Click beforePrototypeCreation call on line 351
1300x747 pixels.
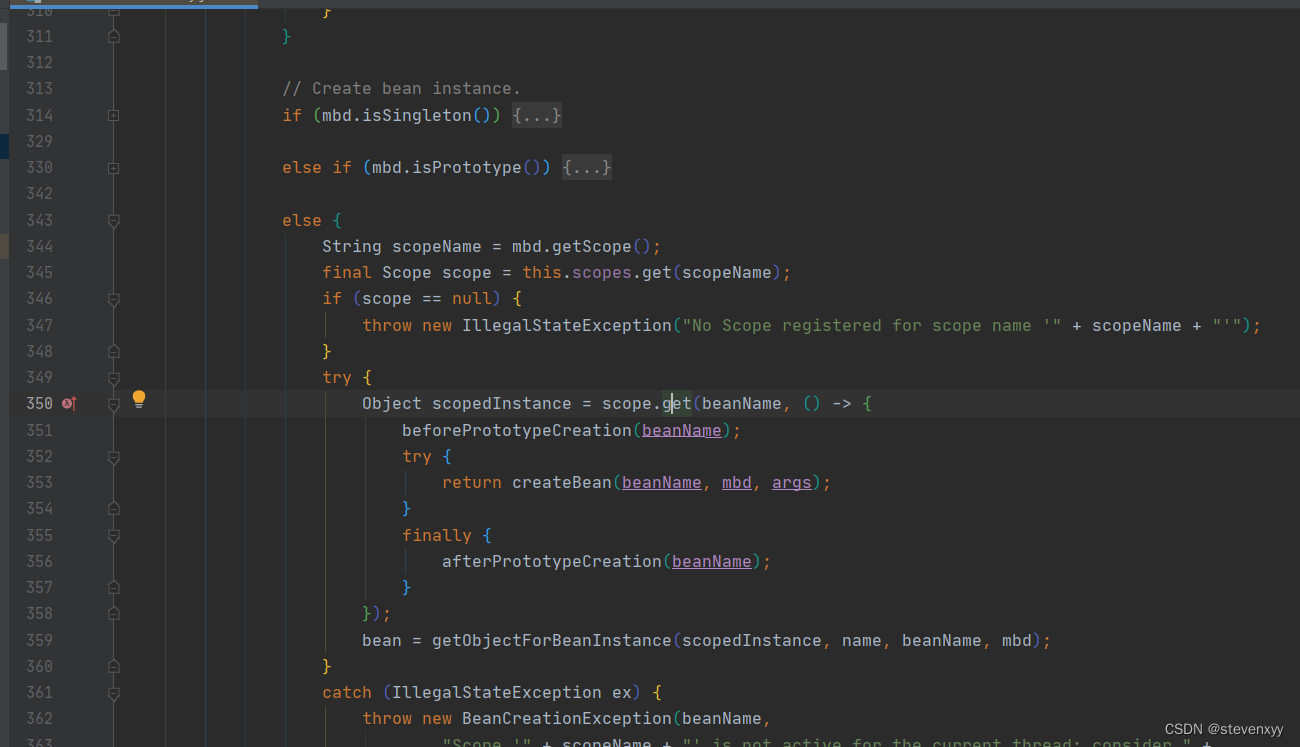pyautogui.click(x=516, y=430)
